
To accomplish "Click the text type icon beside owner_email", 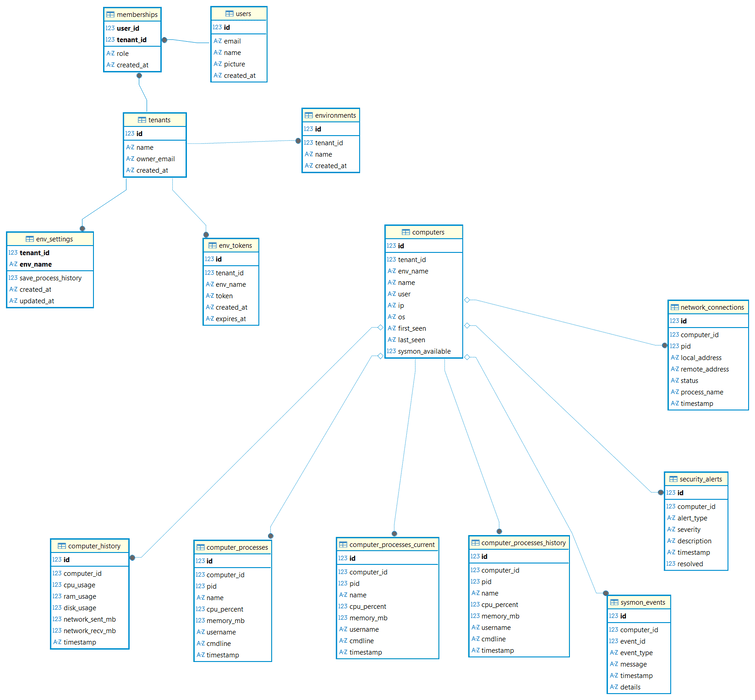I will [130, 159].
